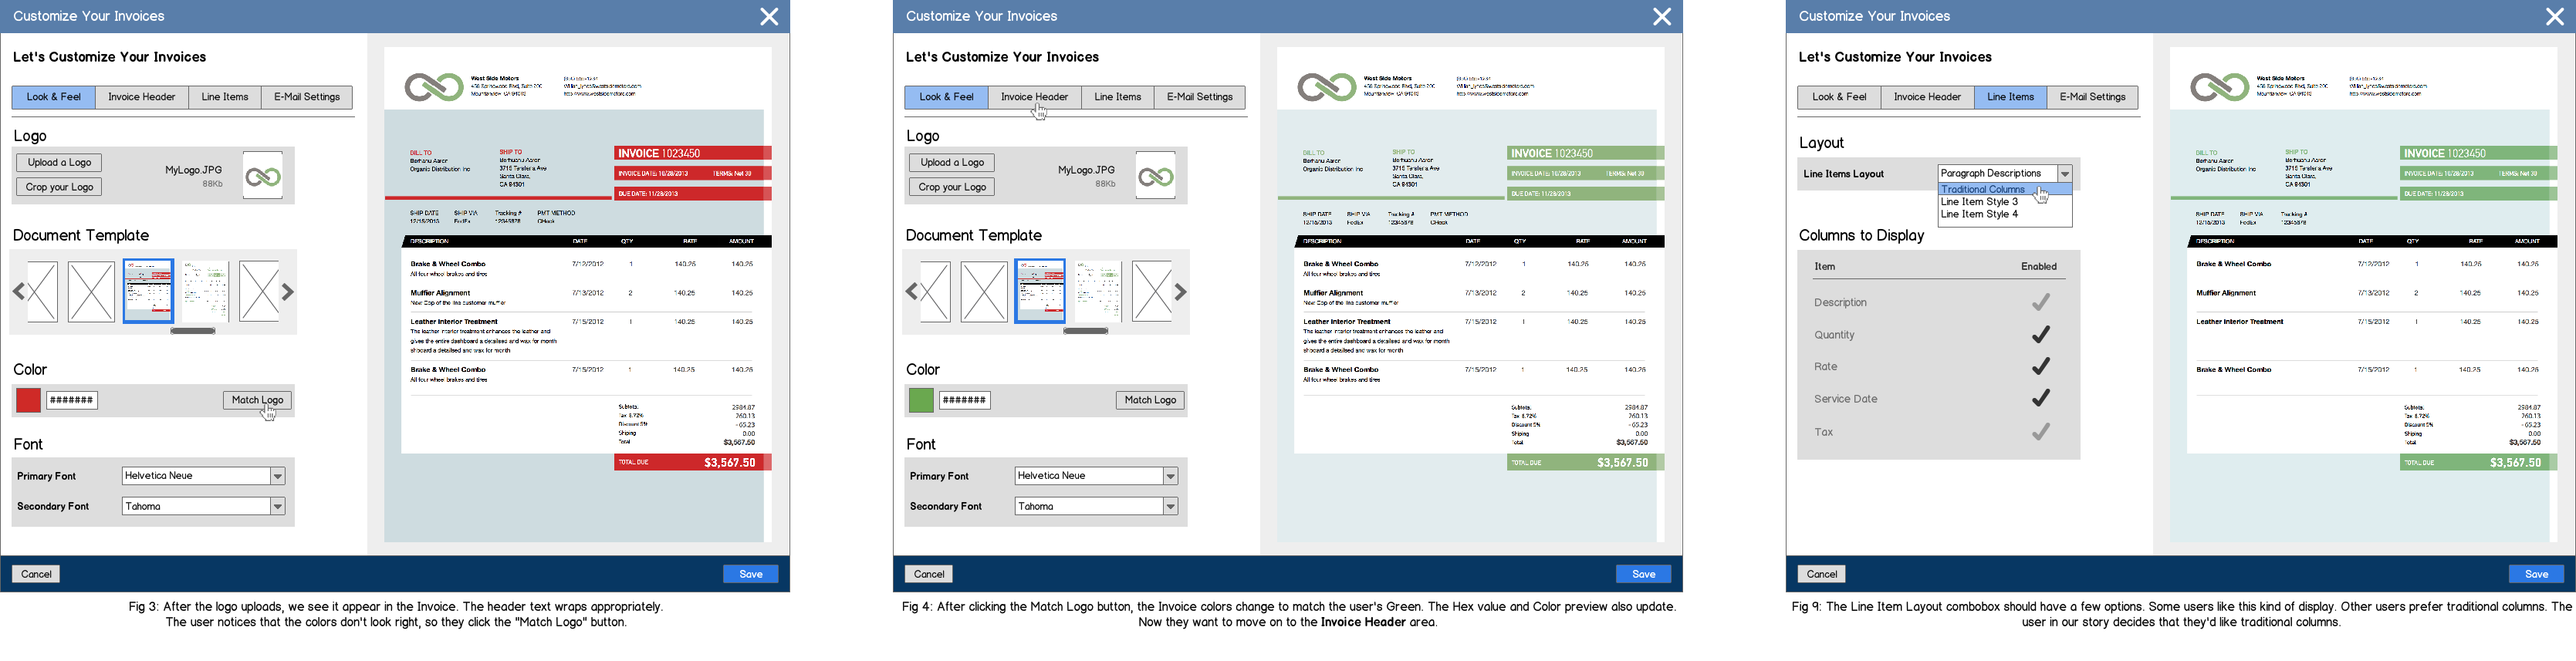
Task: Click template scrollbar handle in Fig 4 window
Action: (x=1086, y=331)
